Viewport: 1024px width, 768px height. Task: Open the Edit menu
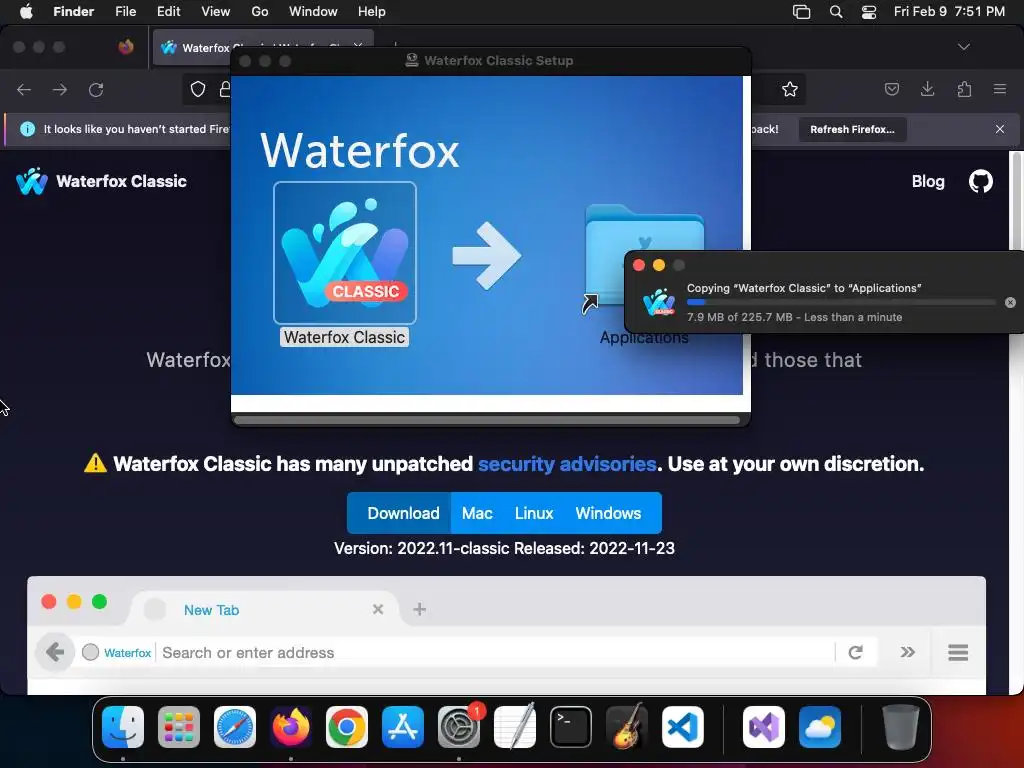pyautogui.click(x=168, y=12)
